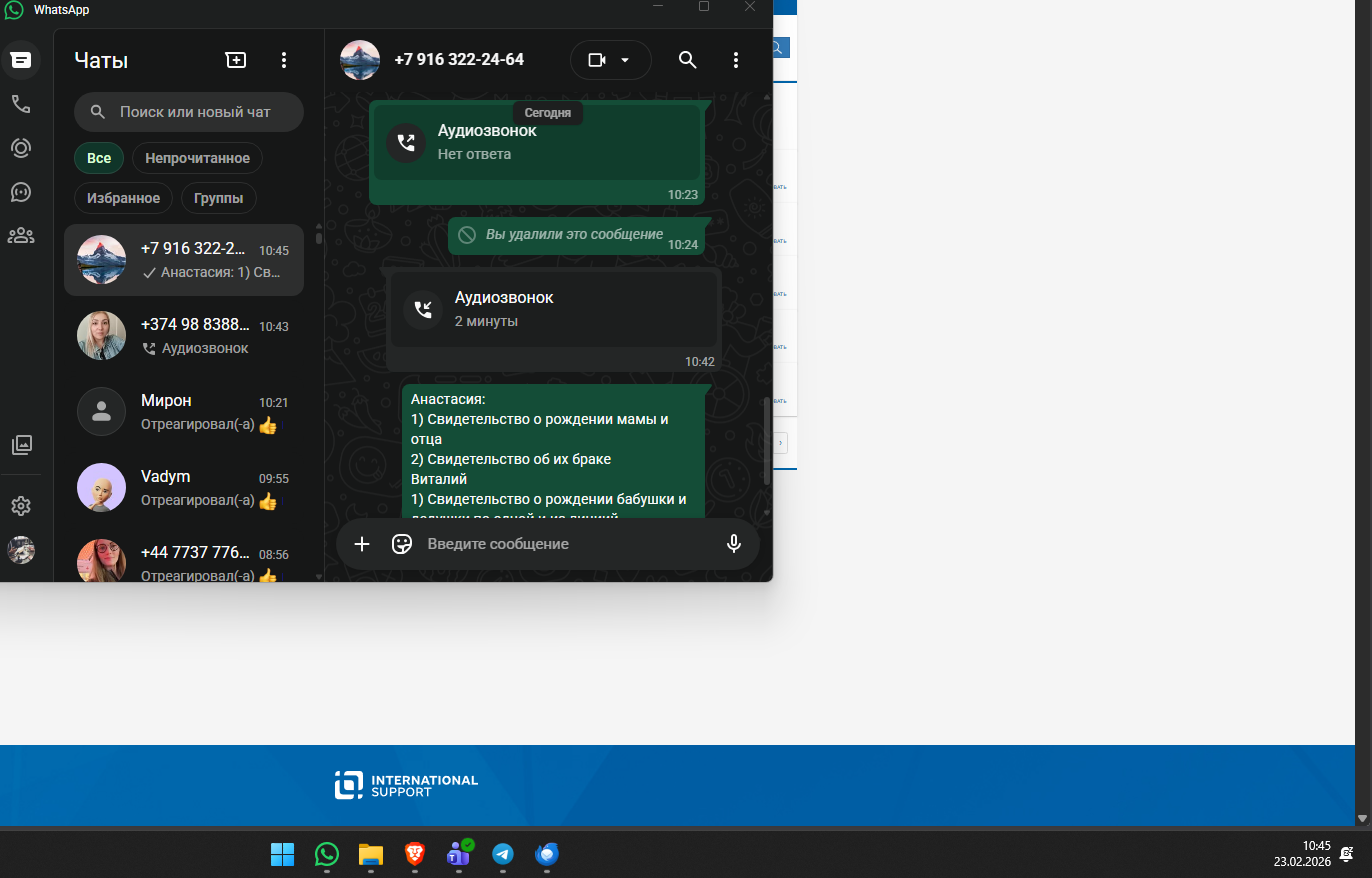Click the contact name +7 916 322-24-64 in header
Image resolution: width=1372 pixels, height=878 pixels.
(x=459, y=60)
